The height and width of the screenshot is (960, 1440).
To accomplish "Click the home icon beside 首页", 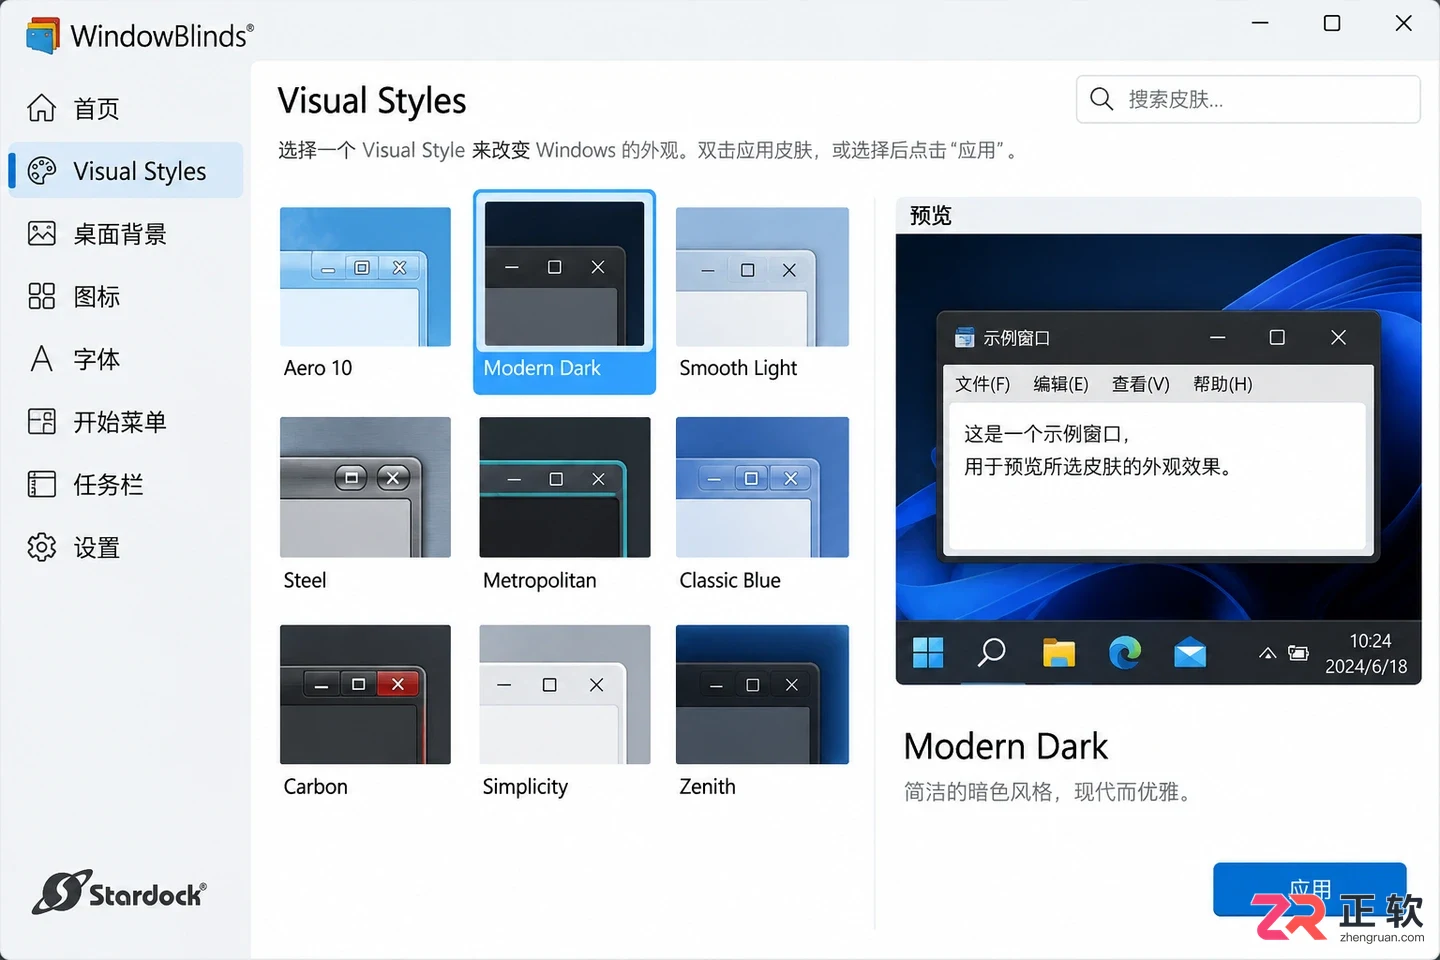I will [41, 108].
